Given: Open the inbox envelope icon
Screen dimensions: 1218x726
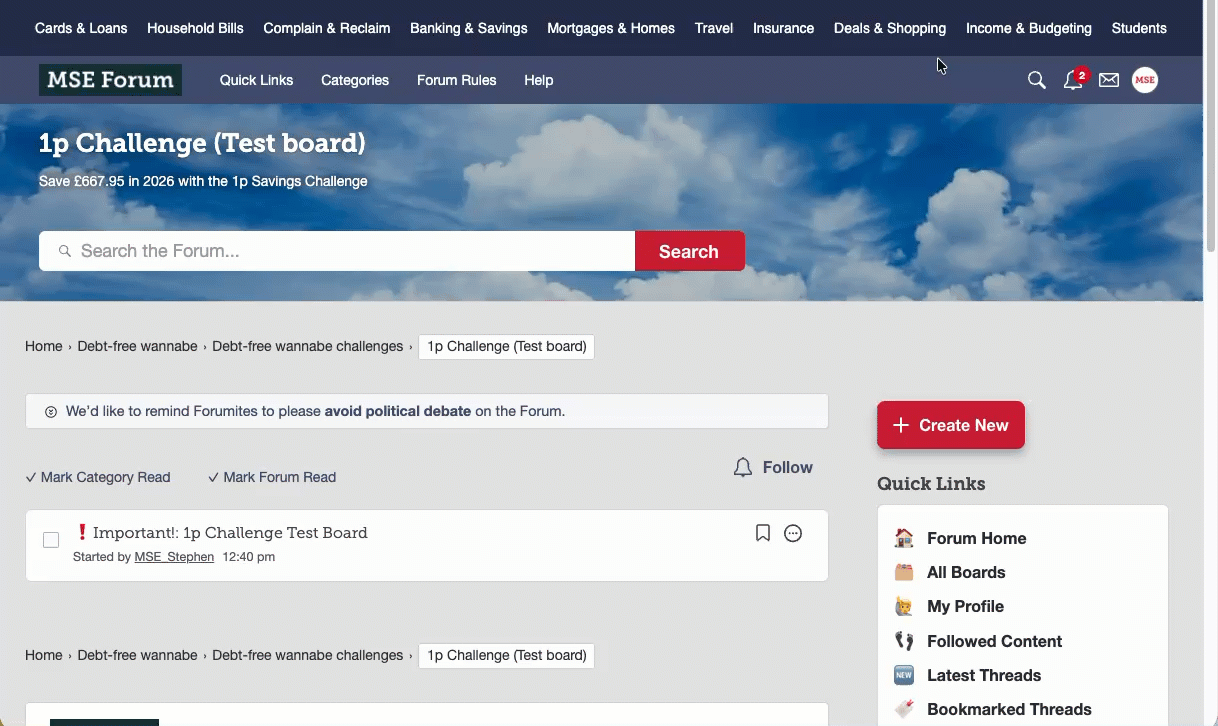Looking at the screenshot, I should click(x=1109, y=80).
